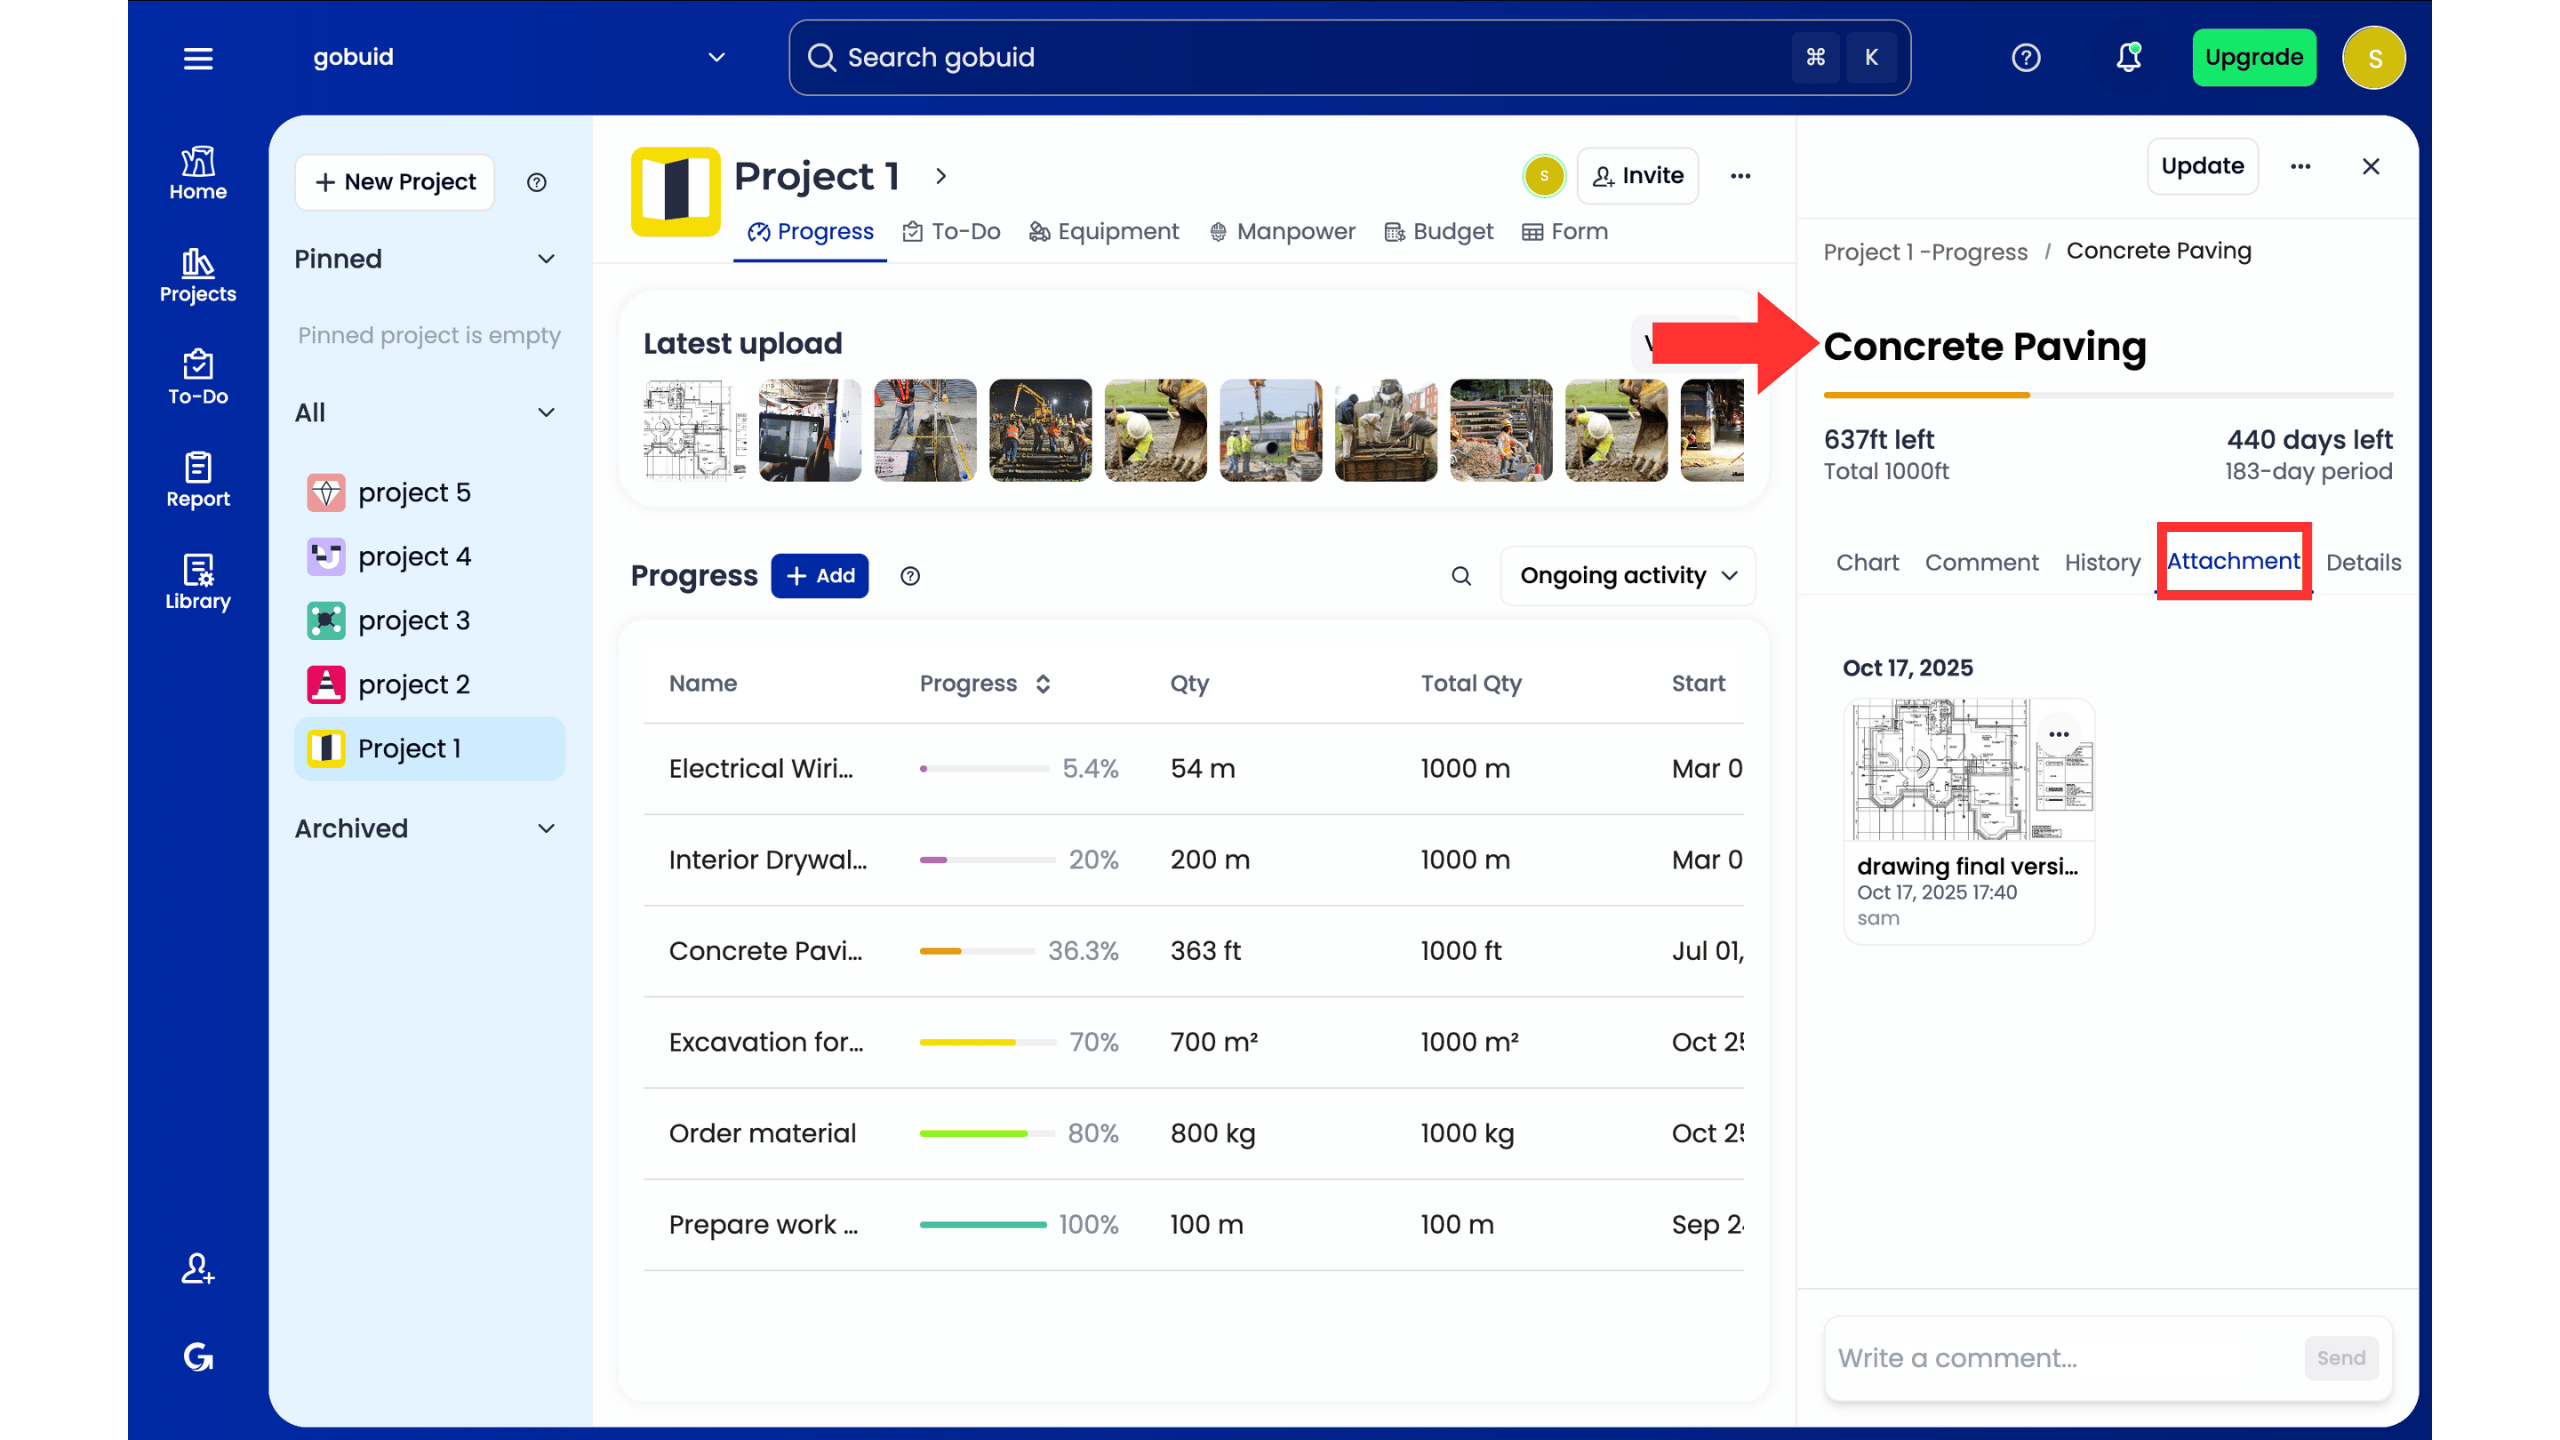The height and width of the screenshot is (1440, 2560).
Task: Expand the Archived projects section
Action: pyautogui.click(x=546, y=829)
